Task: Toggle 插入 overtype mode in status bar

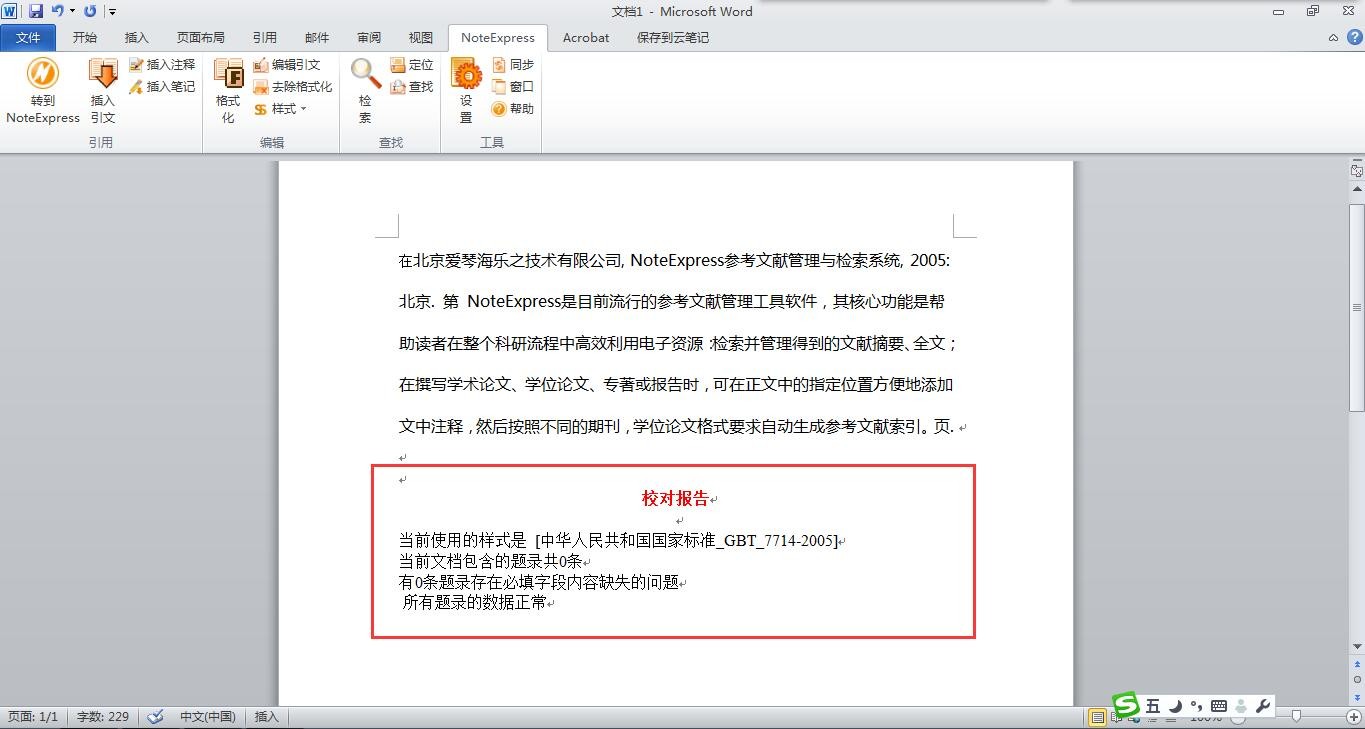Action: (x=267, y=717)
